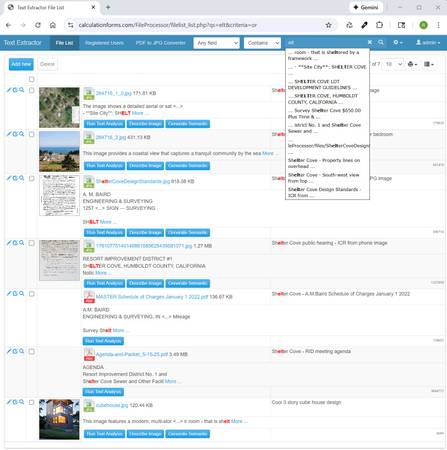The image size is (447, 450).
Task: Click the JPG file icon for 284716_1_0.jpg
Action: 89,93
